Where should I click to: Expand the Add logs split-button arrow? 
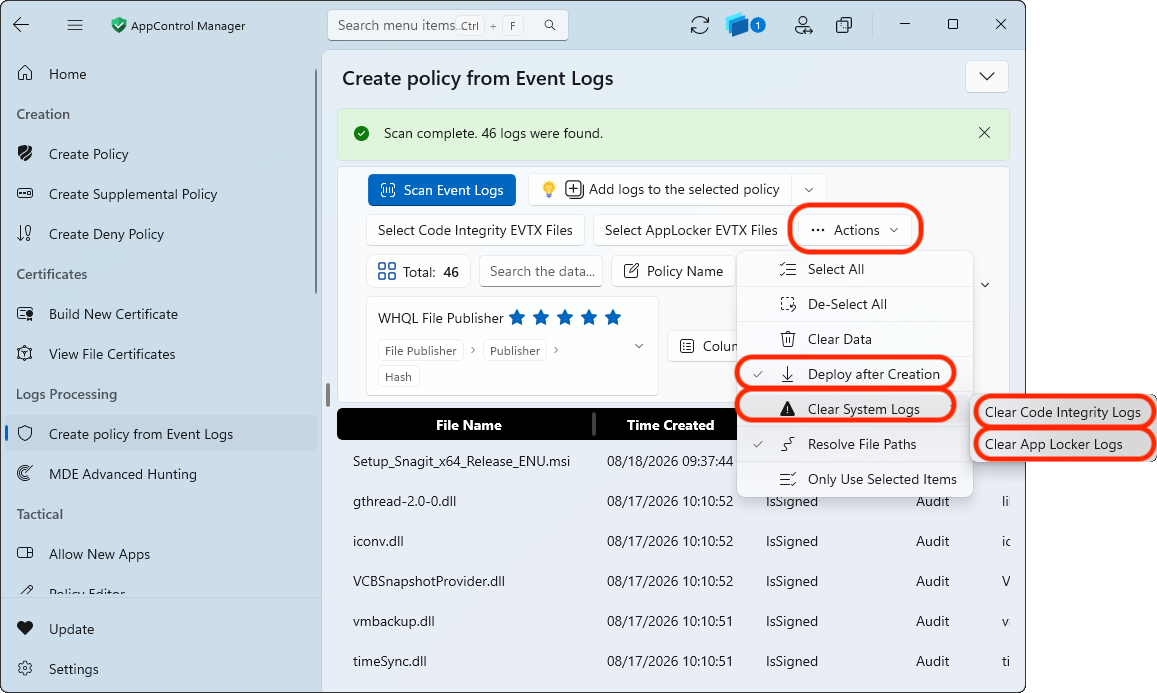click(x=809, y=190)
